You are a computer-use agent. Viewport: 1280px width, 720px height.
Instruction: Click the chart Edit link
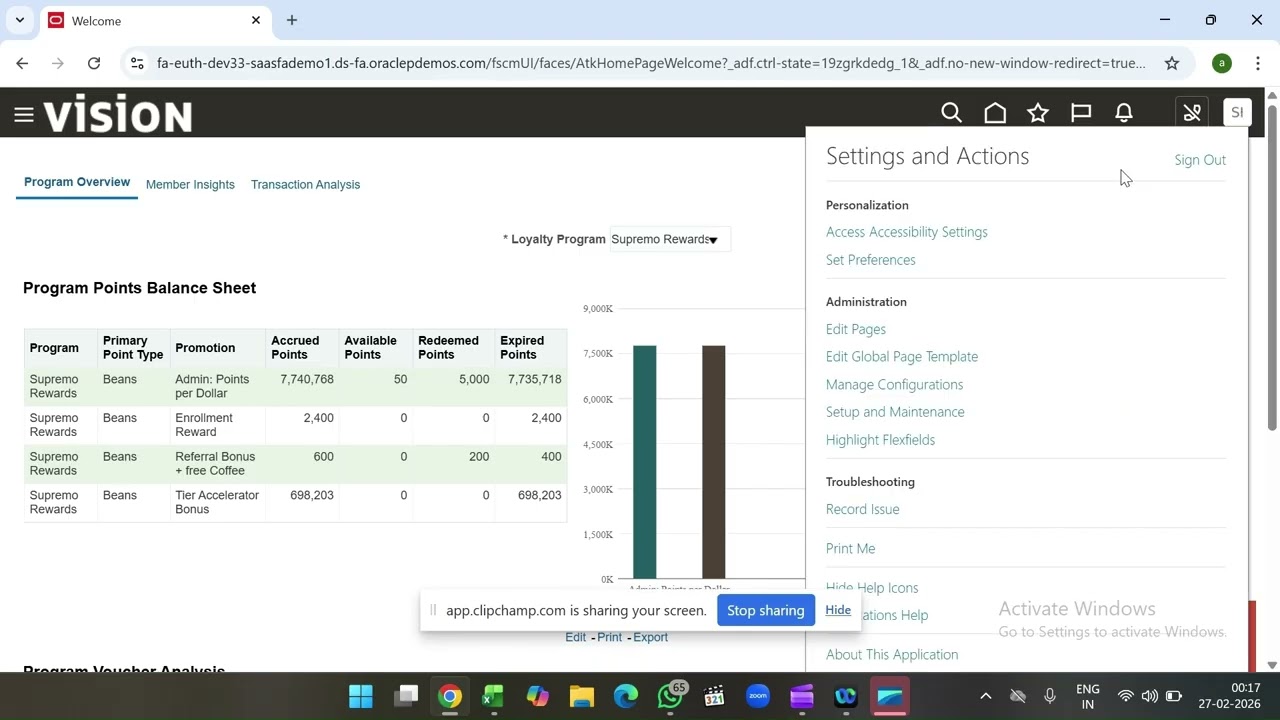(x=576, y=637)
